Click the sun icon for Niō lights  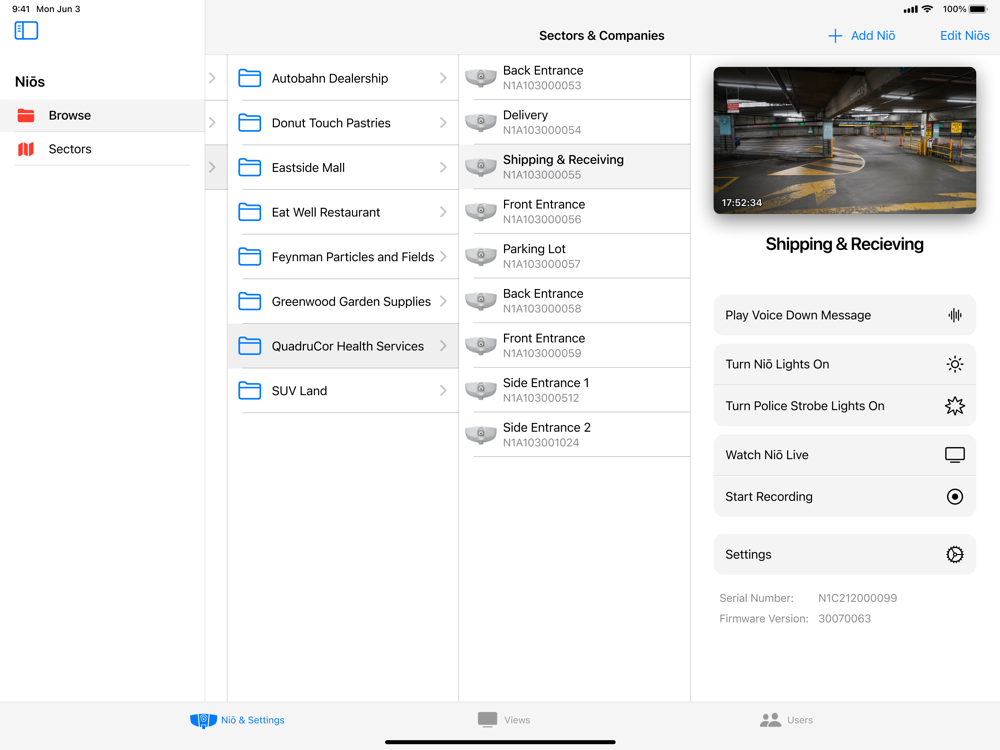coord(955,364)
